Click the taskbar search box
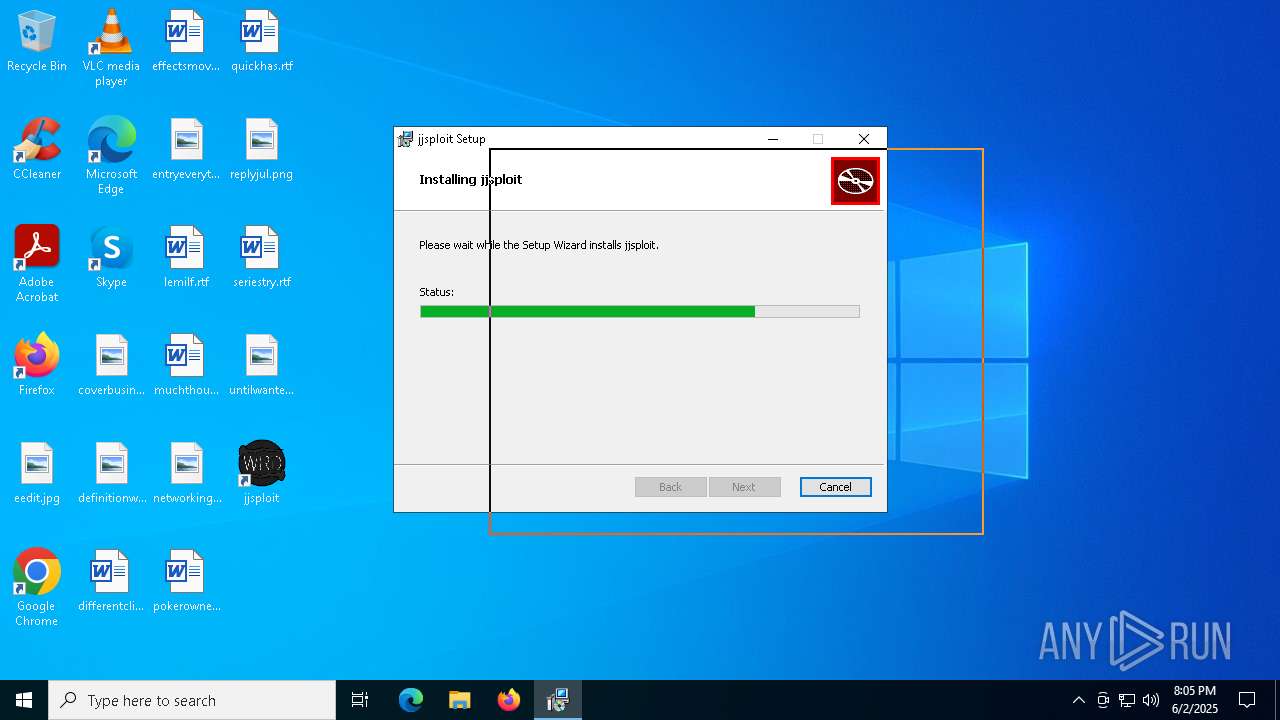Screen dimensions: 1280x720 coord(192,700)
